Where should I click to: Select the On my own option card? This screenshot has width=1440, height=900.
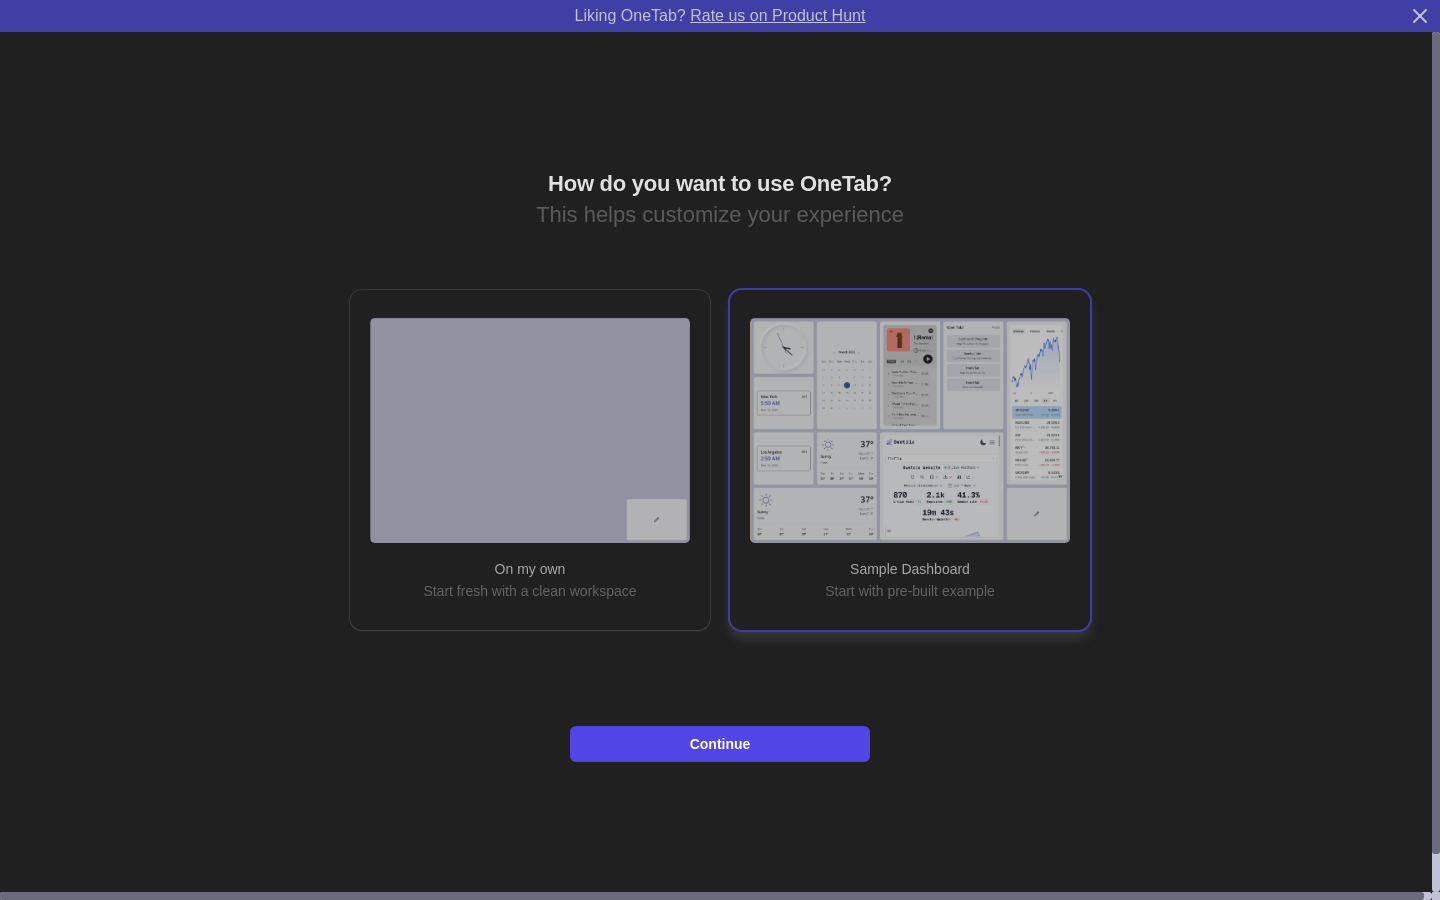click(530, 460)
